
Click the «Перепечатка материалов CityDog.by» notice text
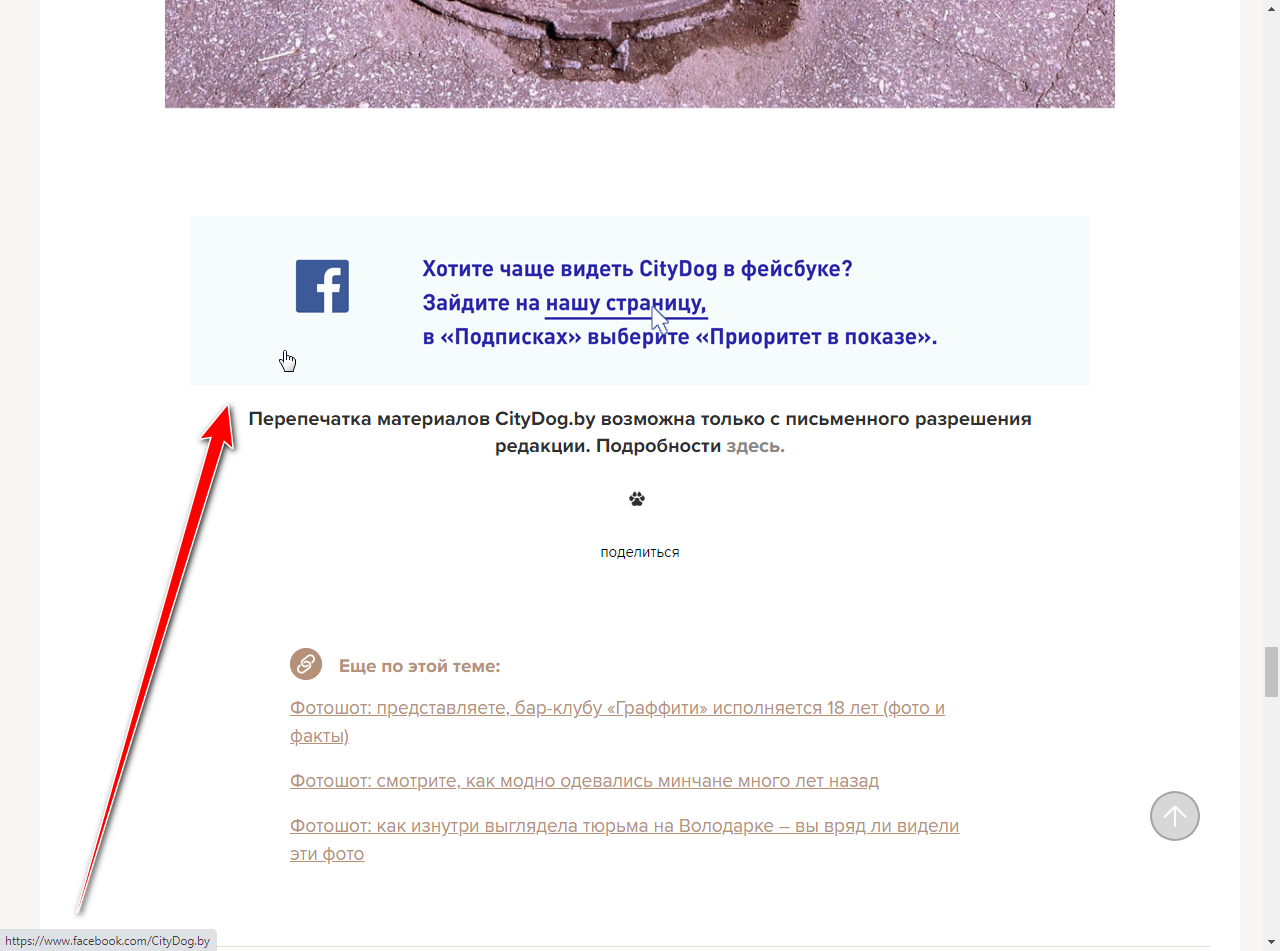pyautogui.click(x=640, y=432)
